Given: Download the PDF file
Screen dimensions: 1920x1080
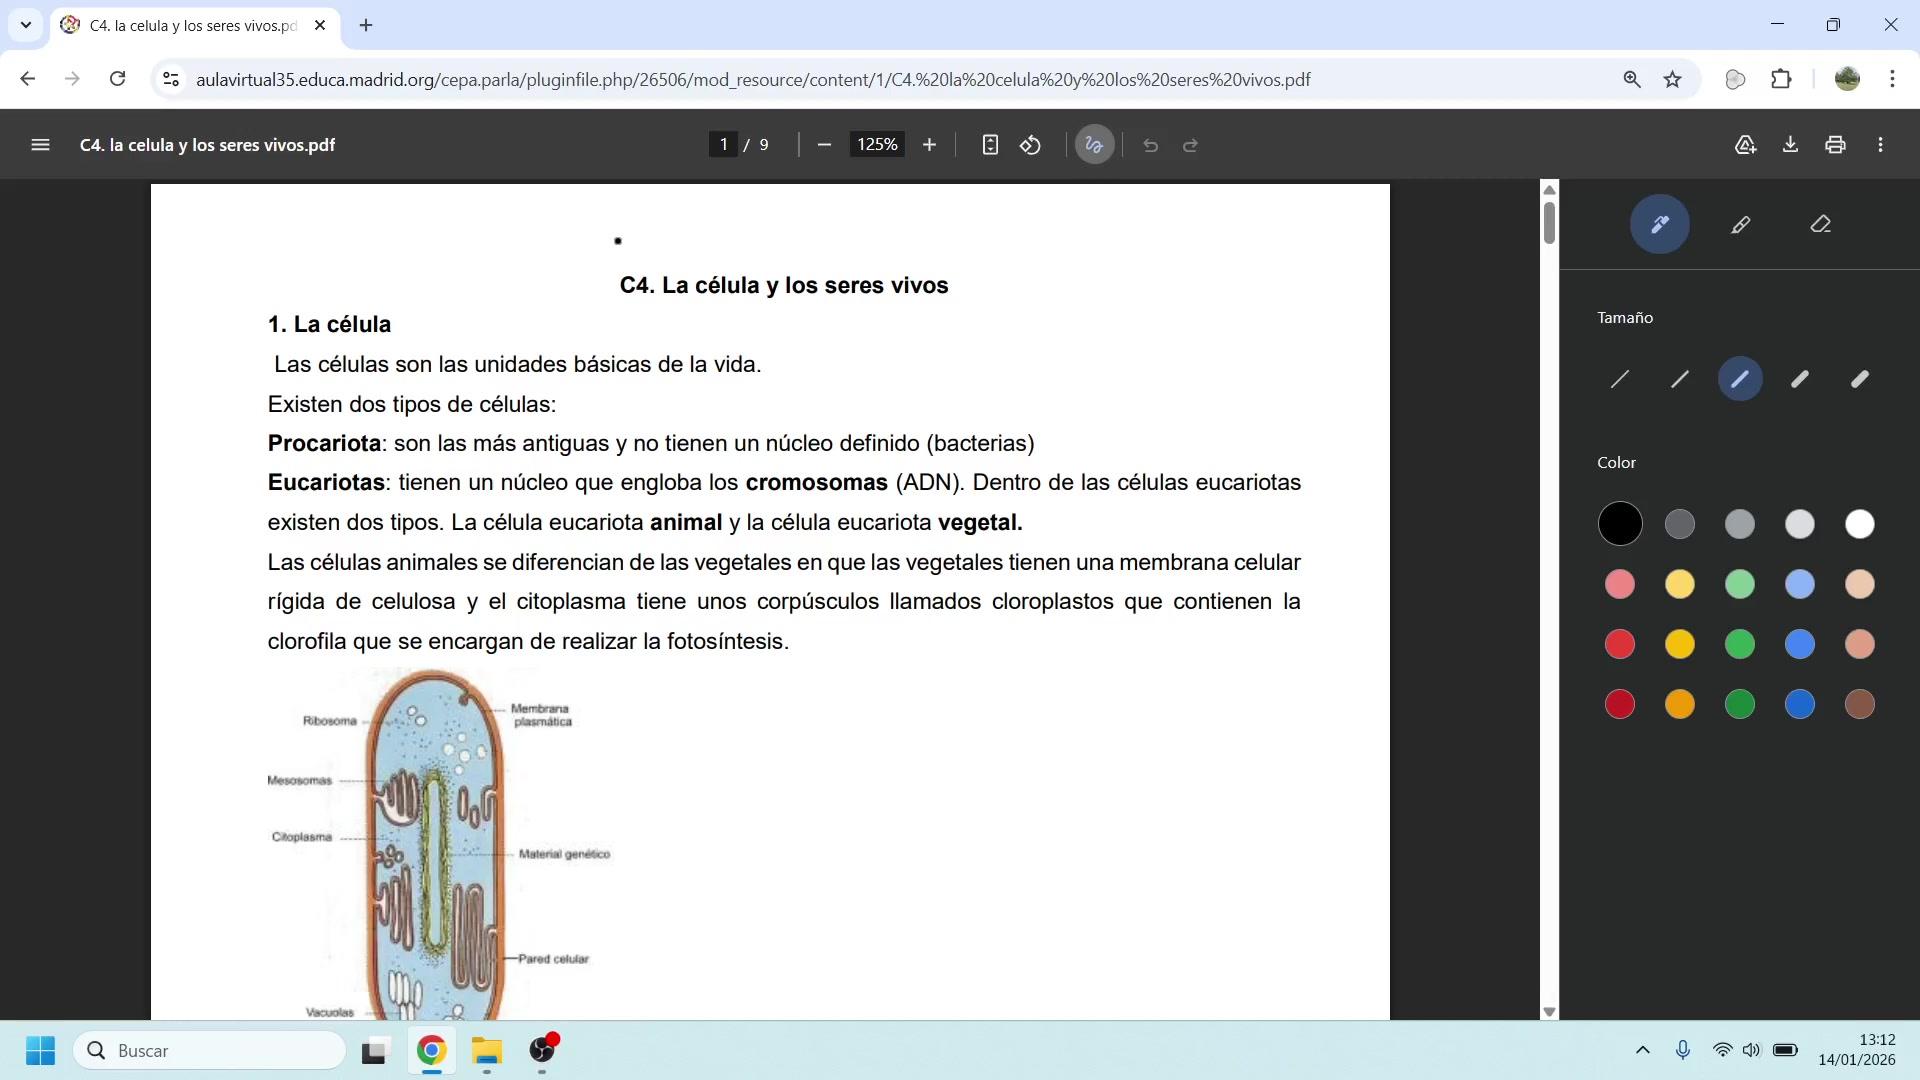Looking at the screenshot, I should click(1790, 145).
